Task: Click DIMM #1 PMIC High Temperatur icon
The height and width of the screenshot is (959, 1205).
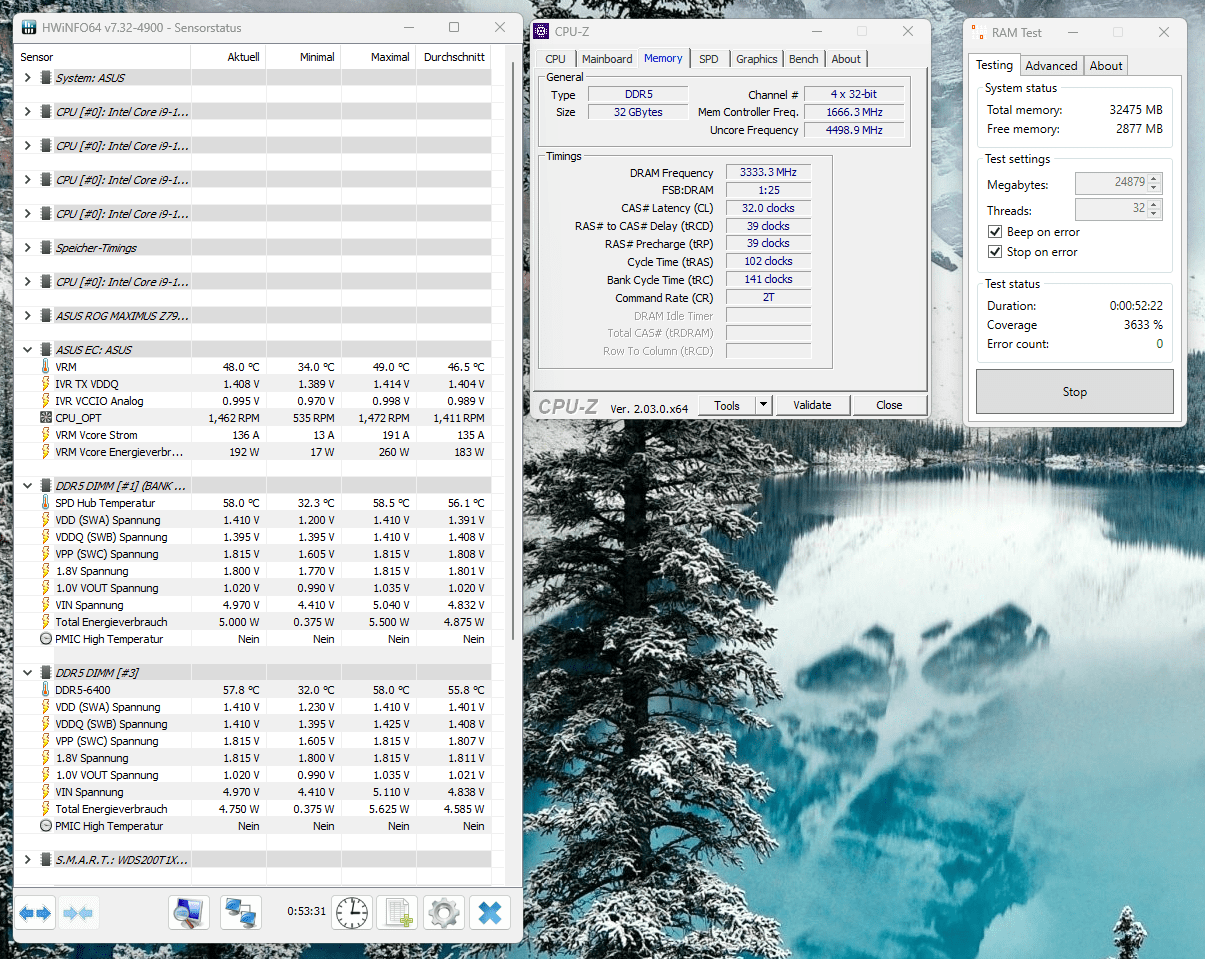Action: (46, 639)
